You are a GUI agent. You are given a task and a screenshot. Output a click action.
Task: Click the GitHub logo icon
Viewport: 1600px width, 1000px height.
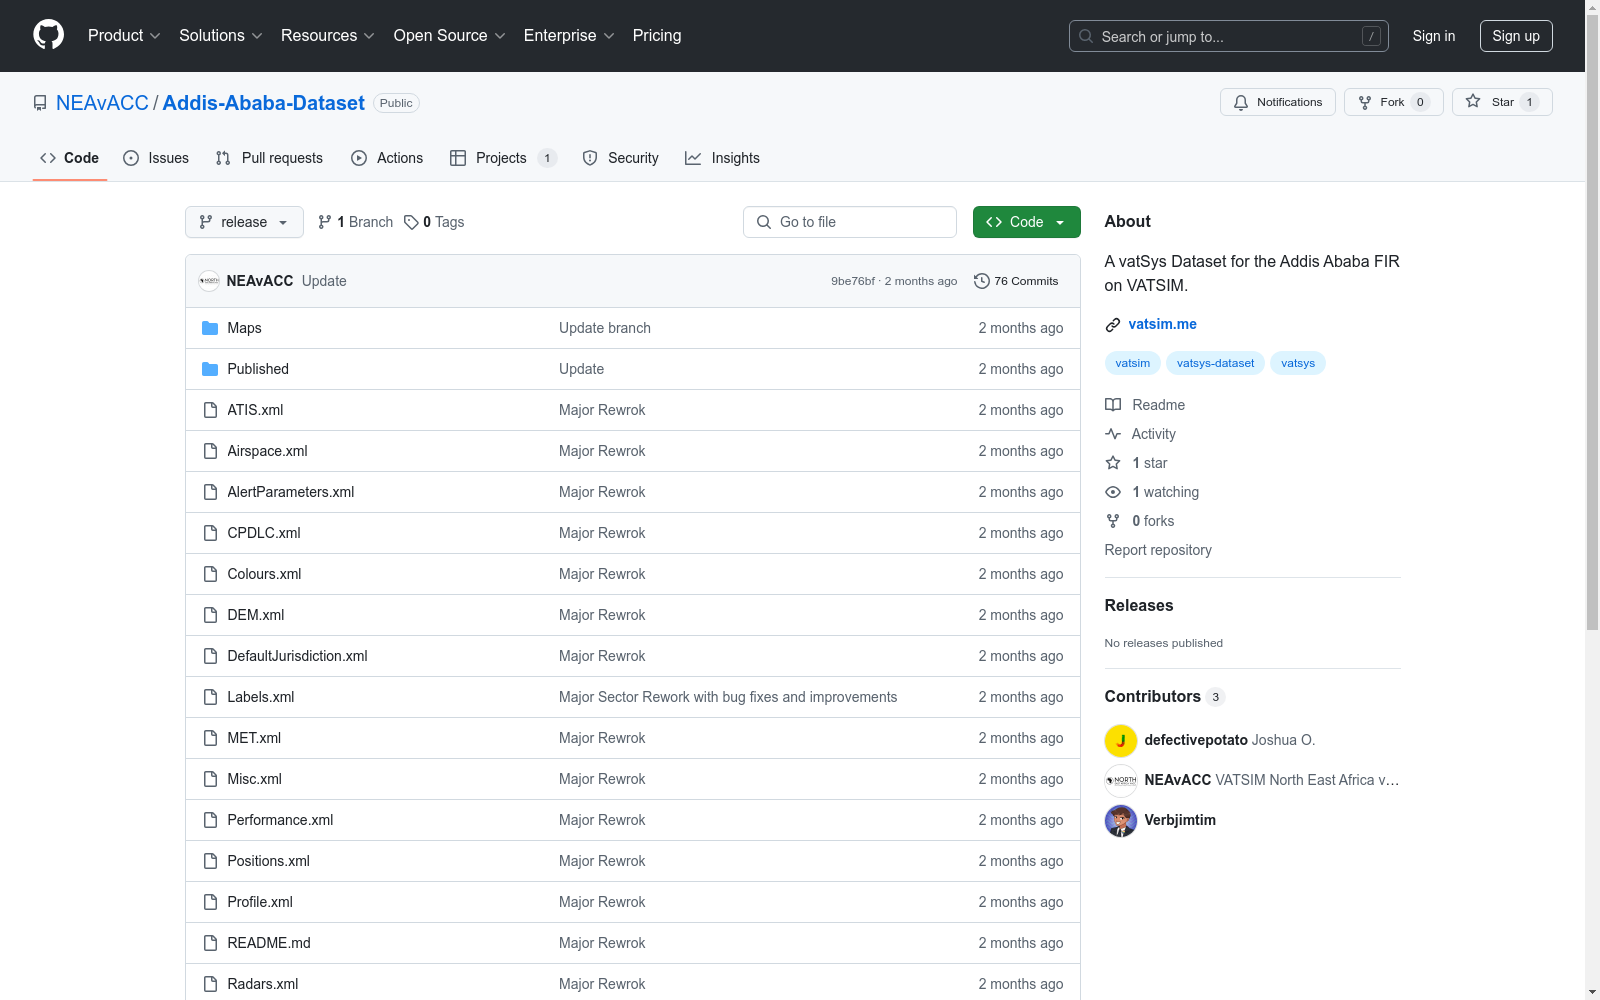pos(48,35)
